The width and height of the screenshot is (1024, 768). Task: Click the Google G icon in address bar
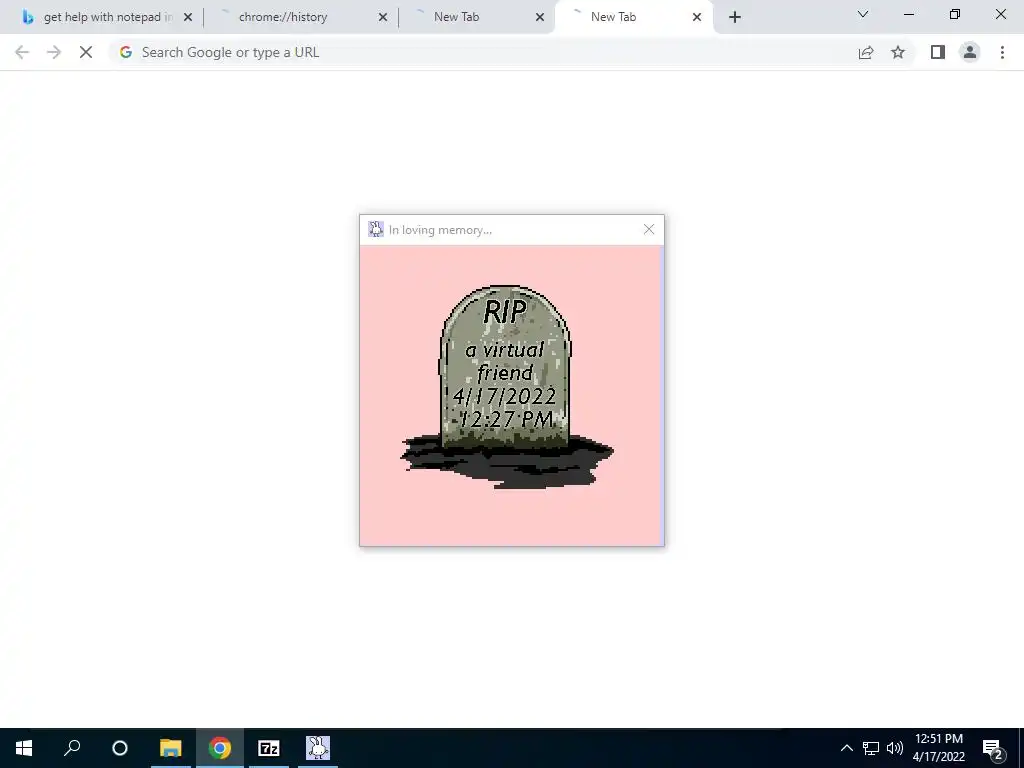[126, 52]
